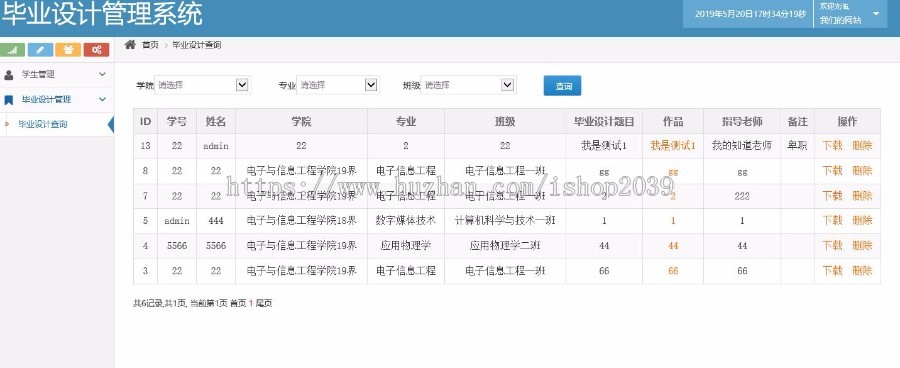
Task: Download the work for row ID 8
Action: coord(832,171)
